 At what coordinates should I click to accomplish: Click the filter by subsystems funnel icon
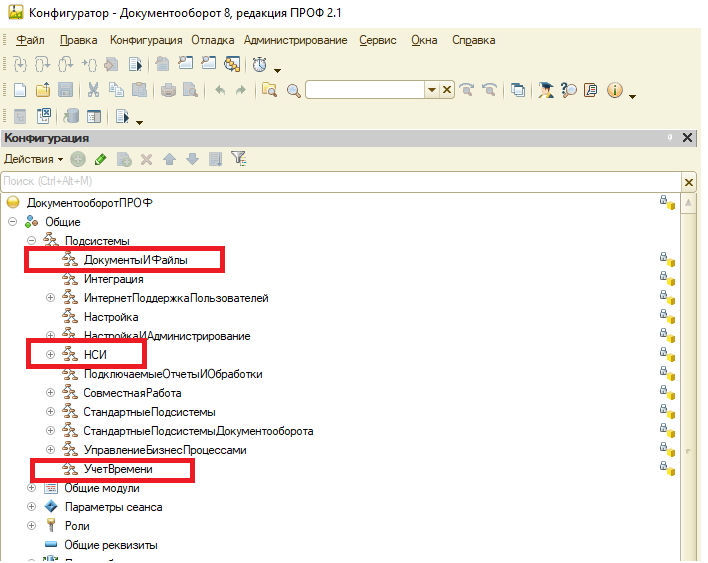click(238, 158)
